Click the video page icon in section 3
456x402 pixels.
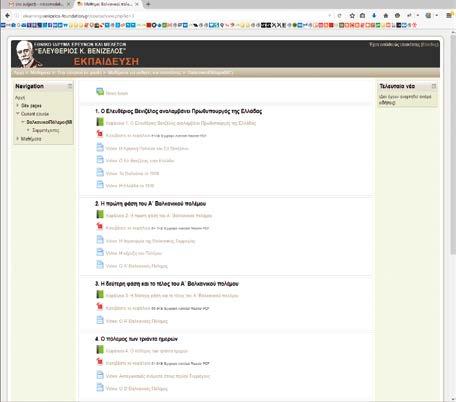pyautogui.click(x=100, y=320)
